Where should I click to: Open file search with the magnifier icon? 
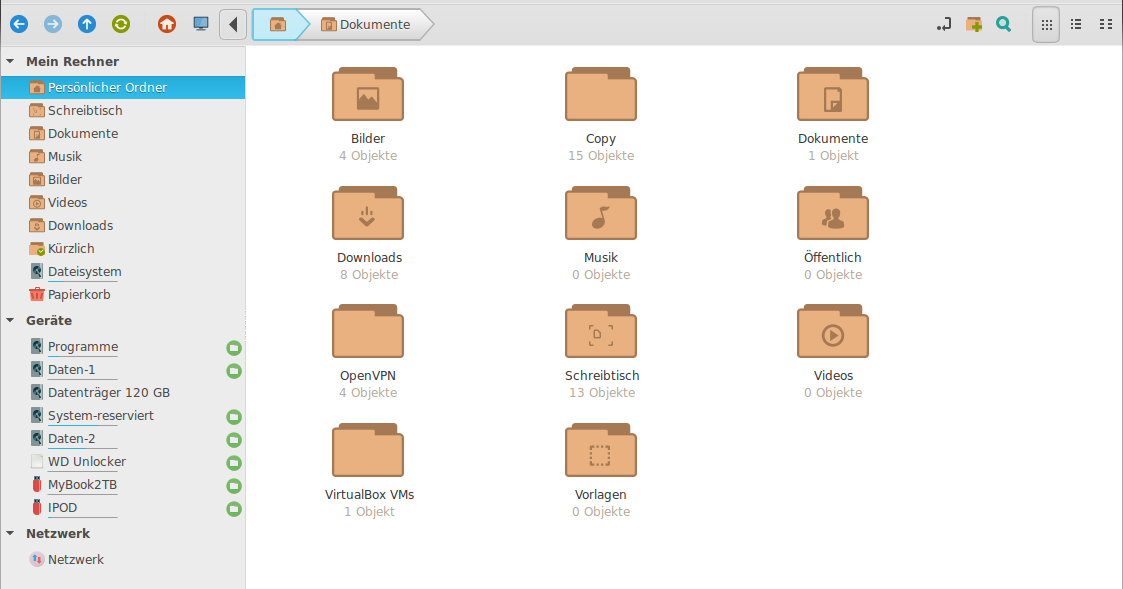pos(1004,24)
